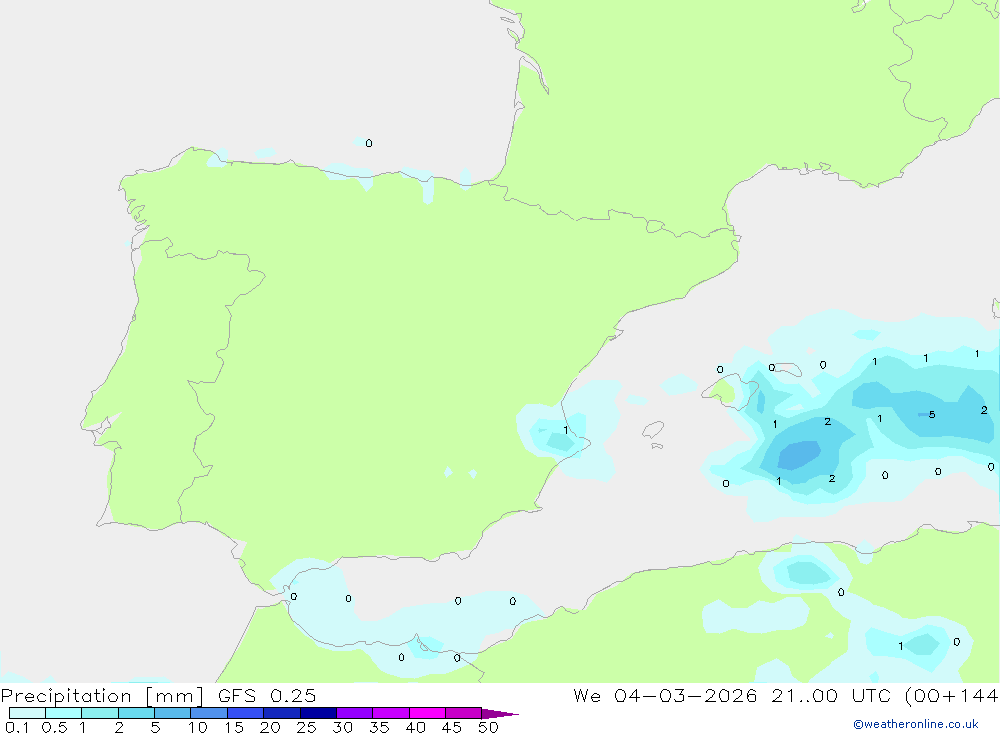
Task: Click the 'We 04-03-2026' date text
Action: tap(665, 696)
